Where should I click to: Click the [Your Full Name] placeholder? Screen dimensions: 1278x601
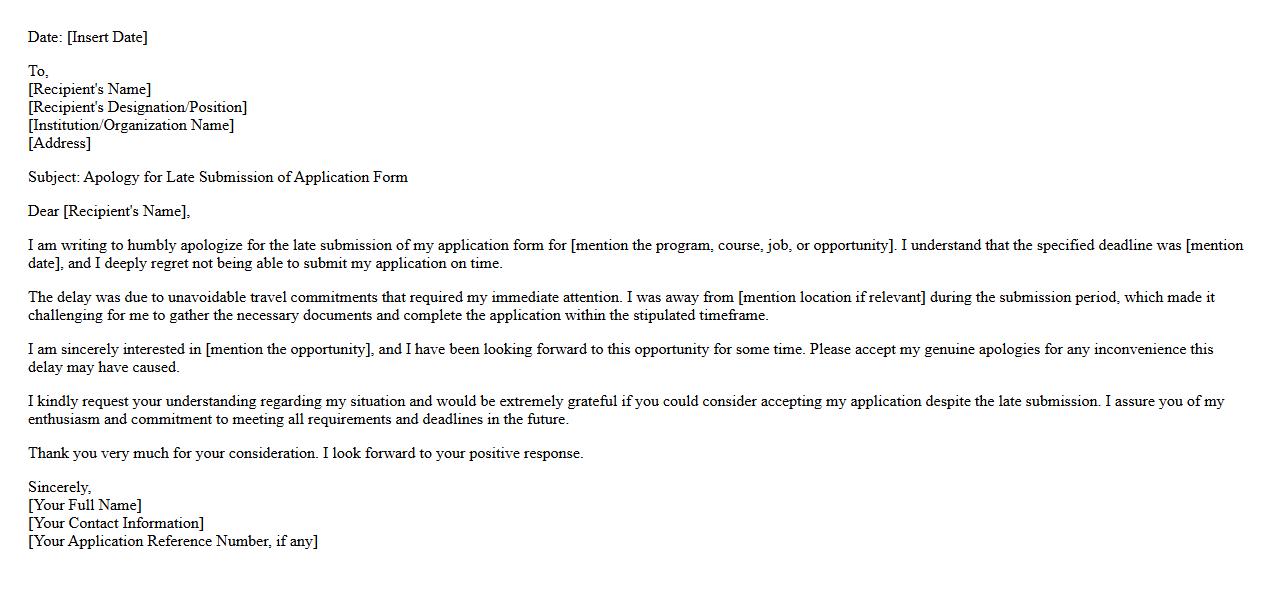coord(85,505)
